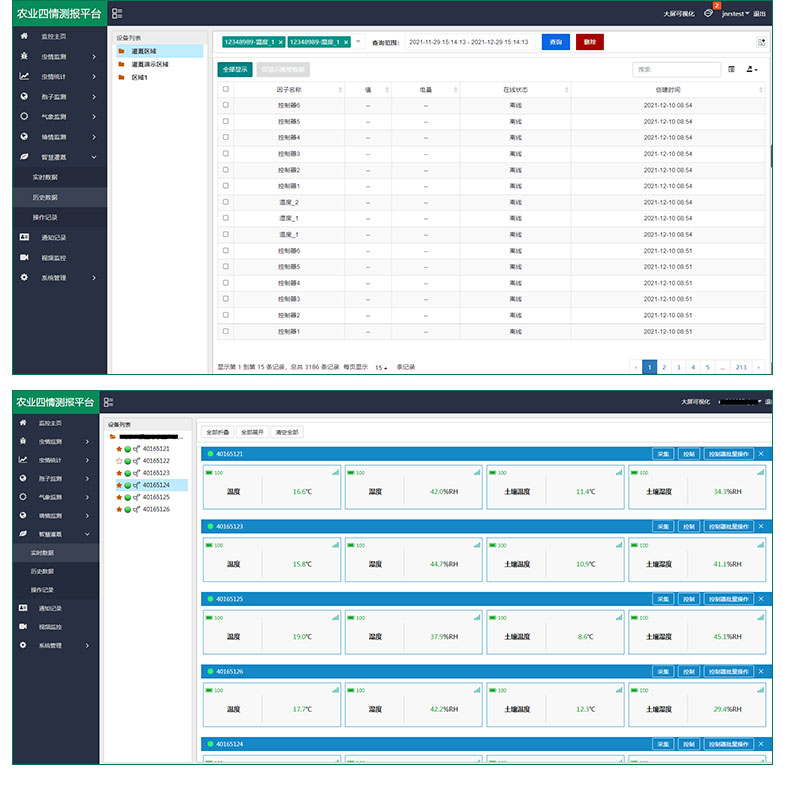Click video camera icon for 视频监控 in top sidebar
The width and height of the screenshot is (790, 792).
pos(24,258)
